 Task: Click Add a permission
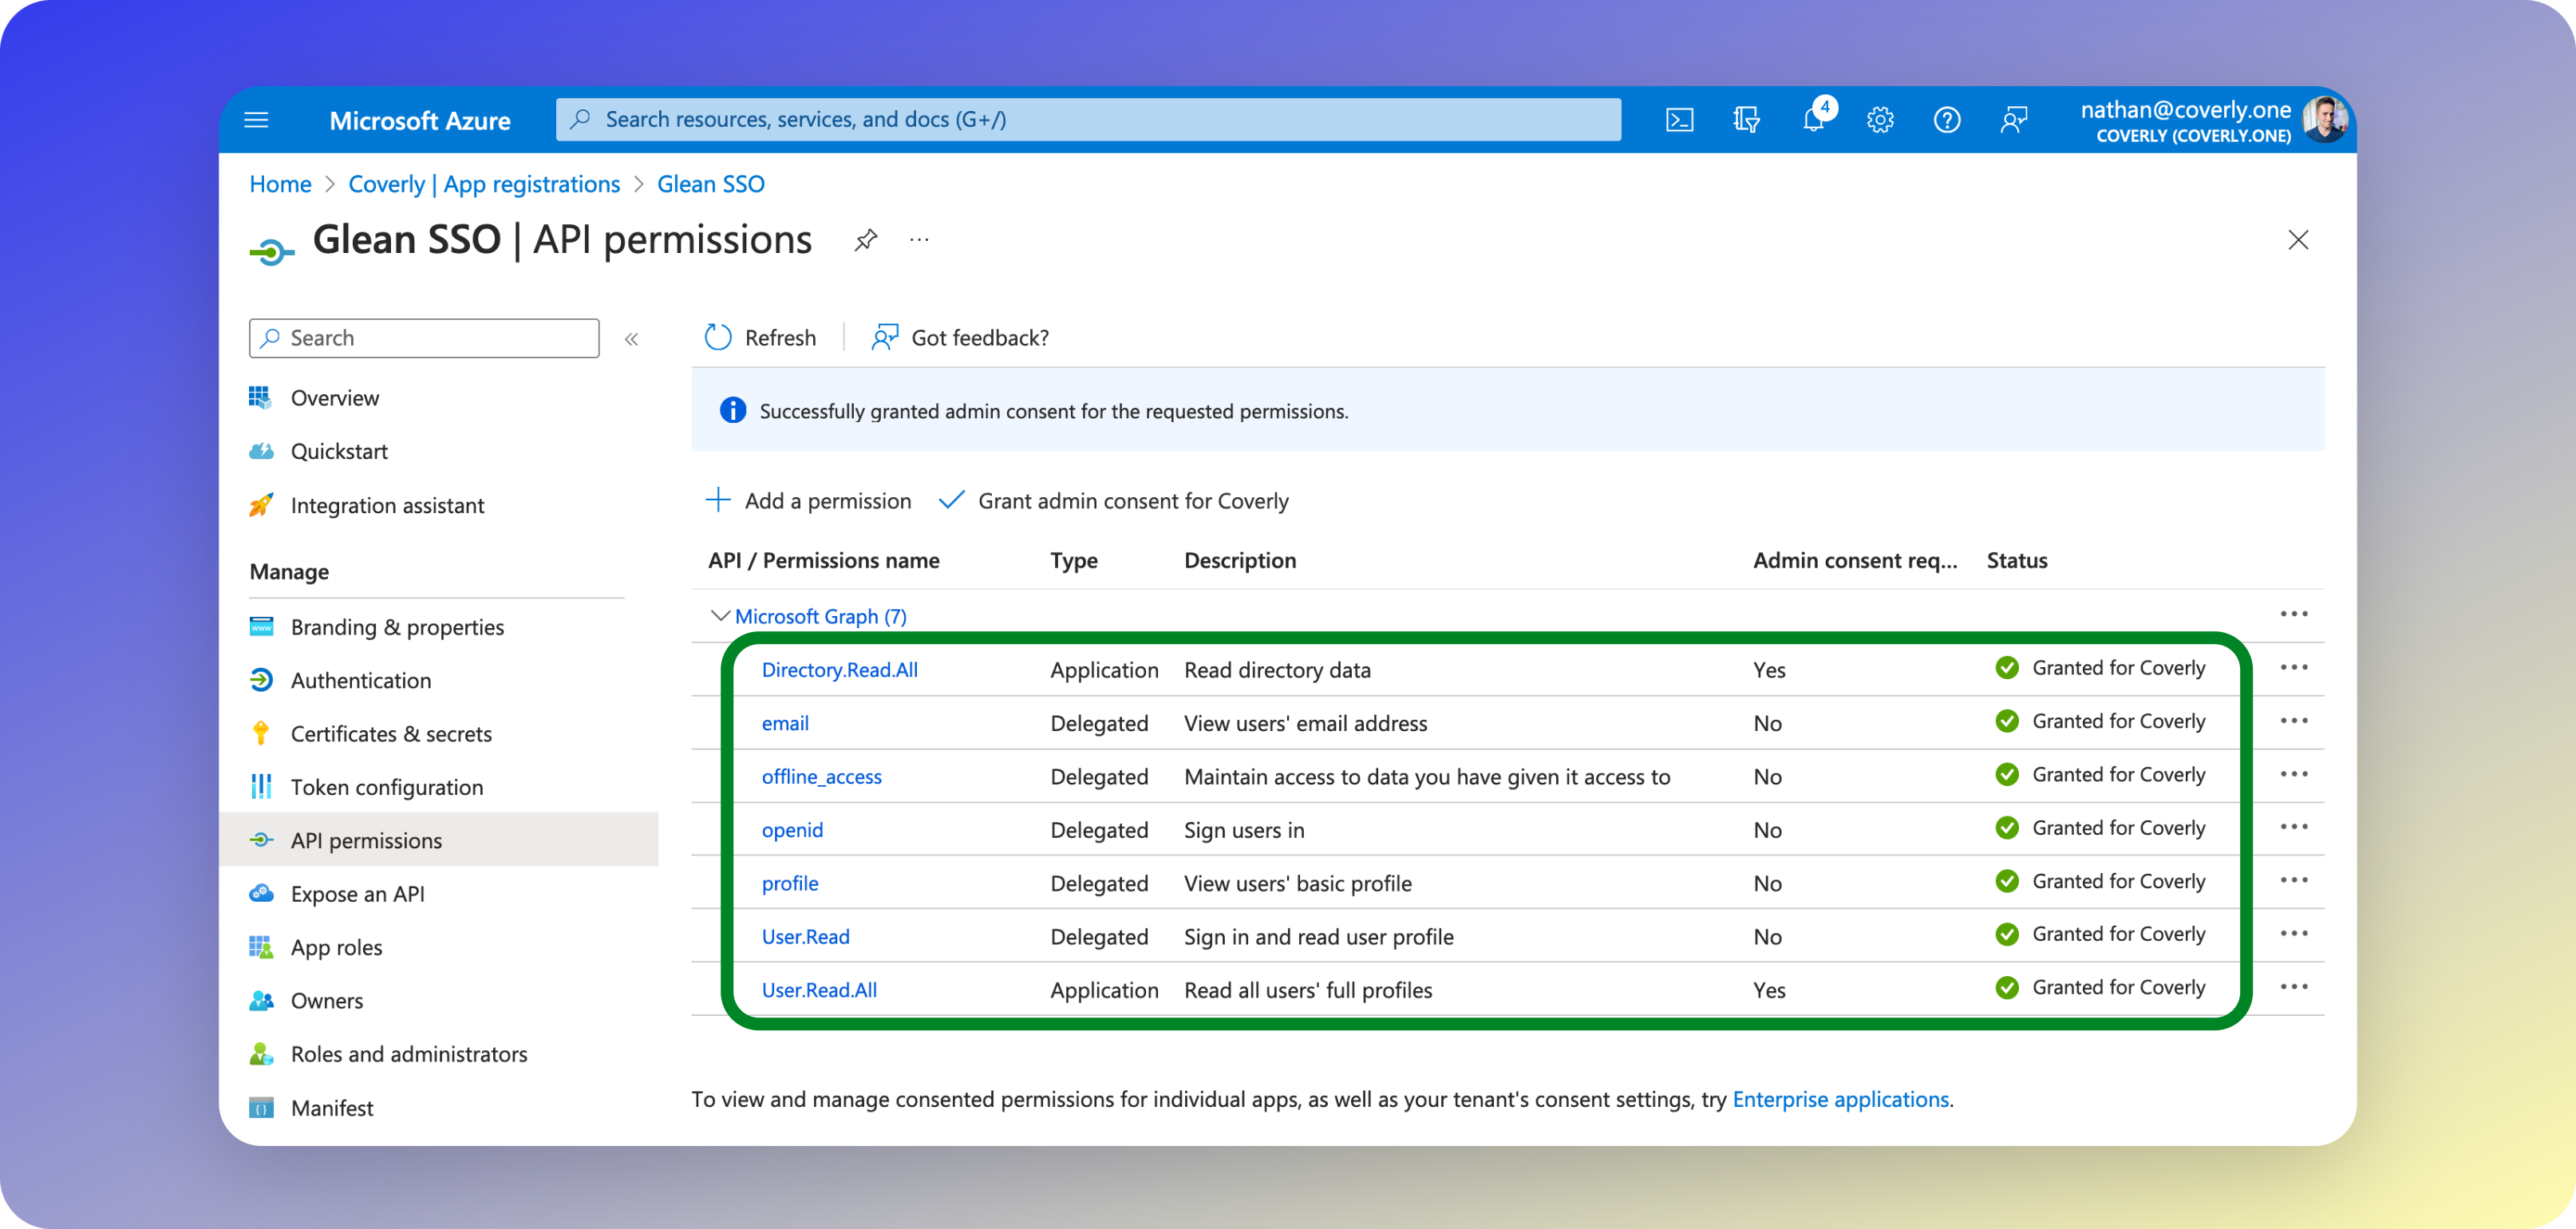click(808, 500)
